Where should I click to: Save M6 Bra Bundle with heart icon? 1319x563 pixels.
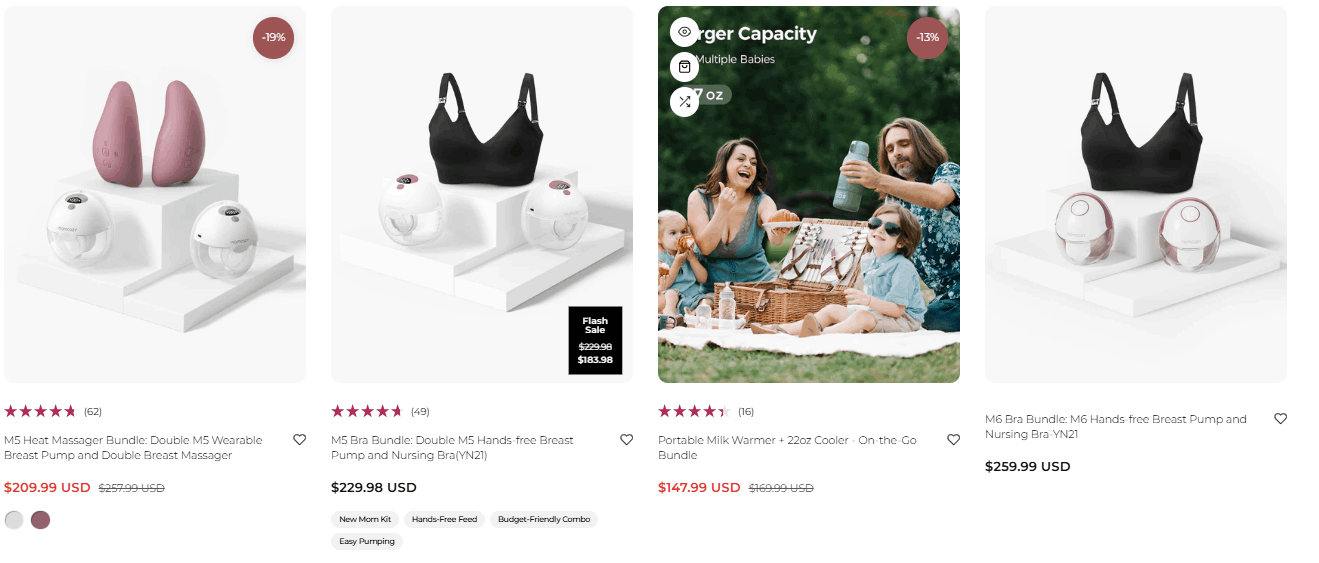tap(1280, 419)
